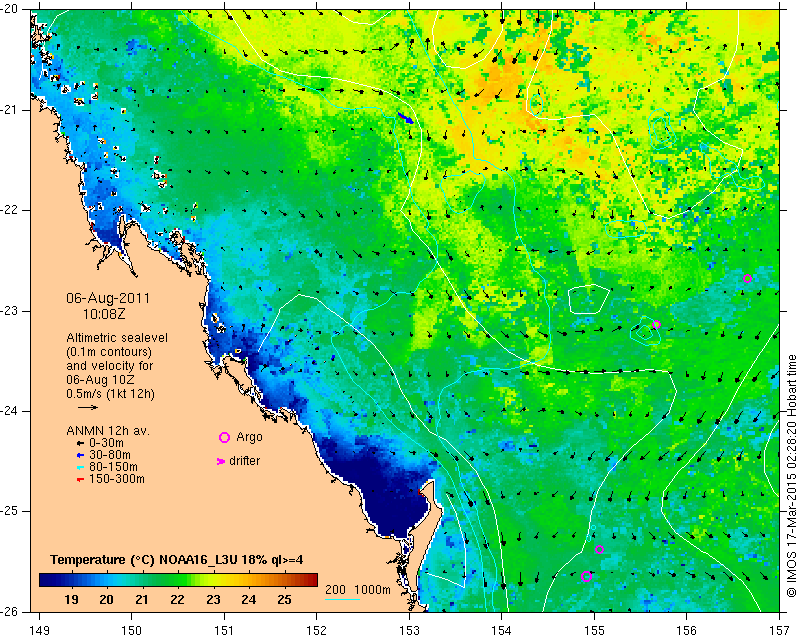Click the magenta drifter symbol in the legend

pos(221,461)
